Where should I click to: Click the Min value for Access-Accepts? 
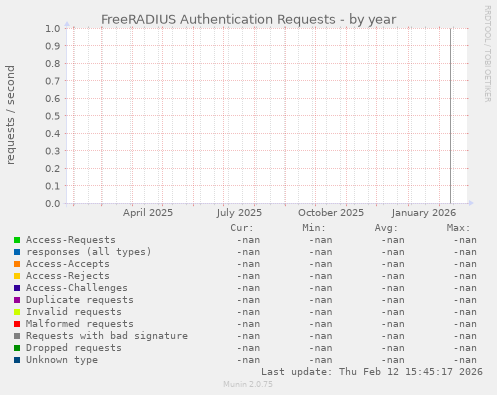[321, 264]
